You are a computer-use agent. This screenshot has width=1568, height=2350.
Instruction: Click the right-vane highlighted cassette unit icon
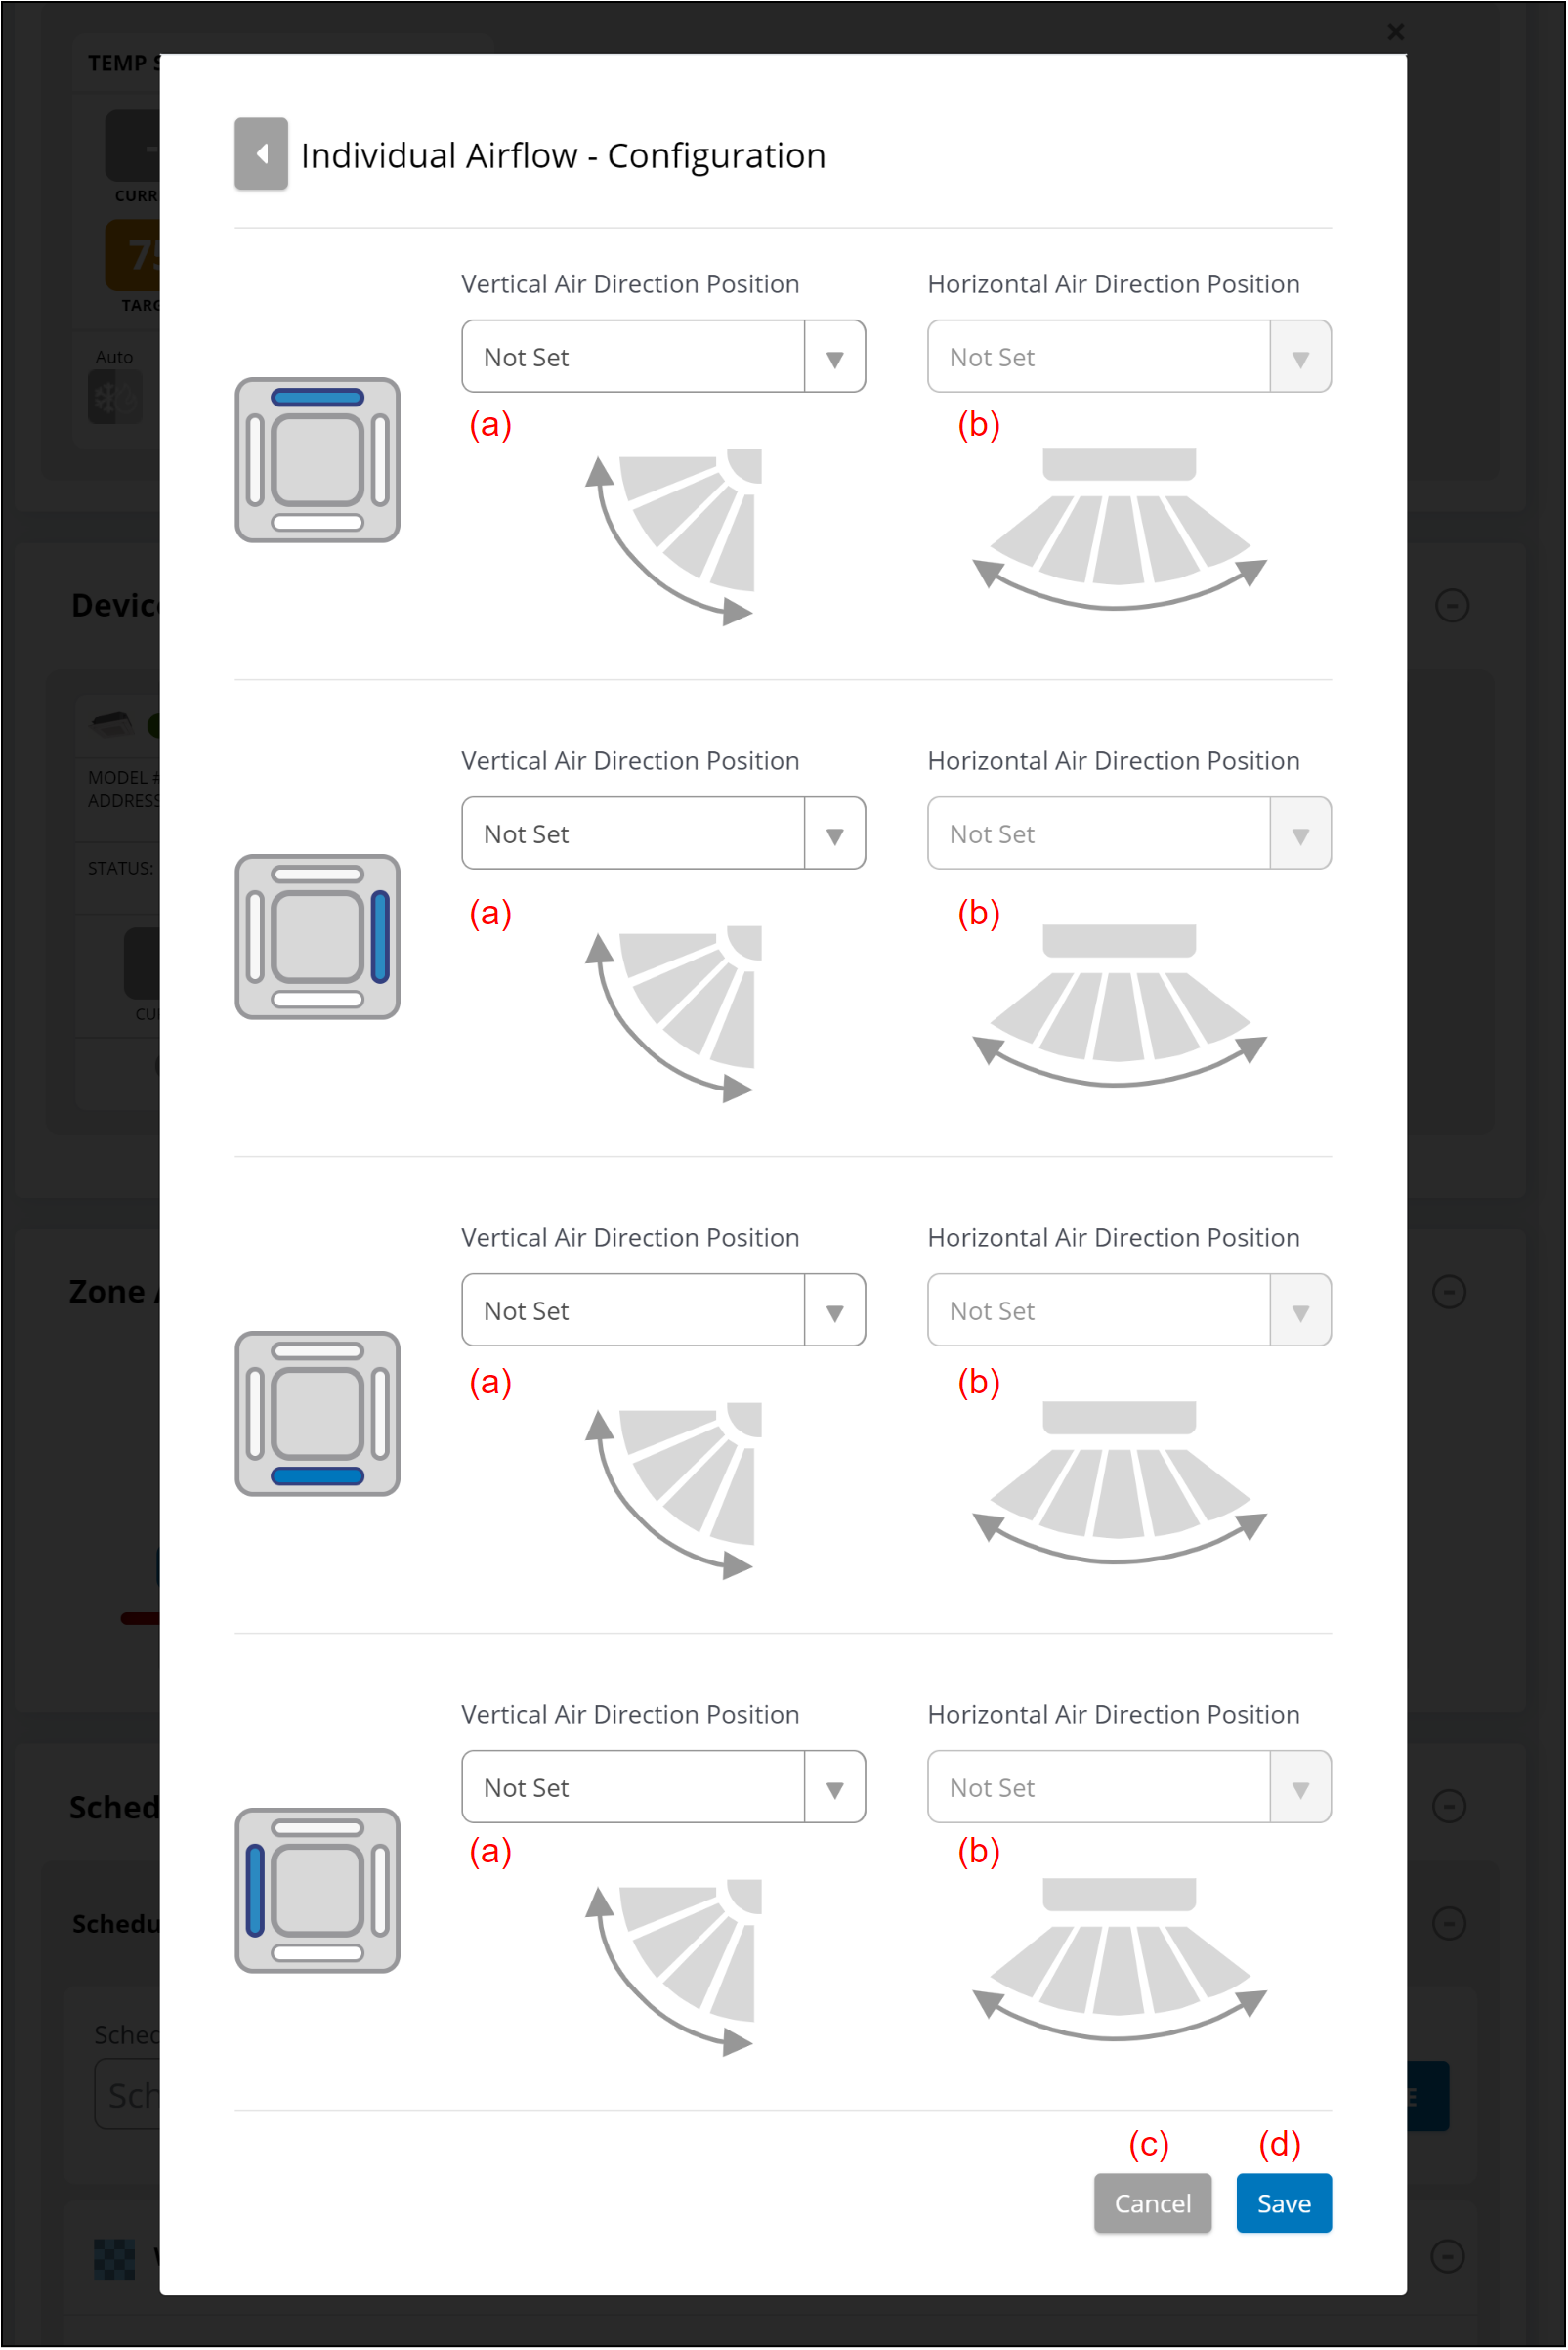317,937
